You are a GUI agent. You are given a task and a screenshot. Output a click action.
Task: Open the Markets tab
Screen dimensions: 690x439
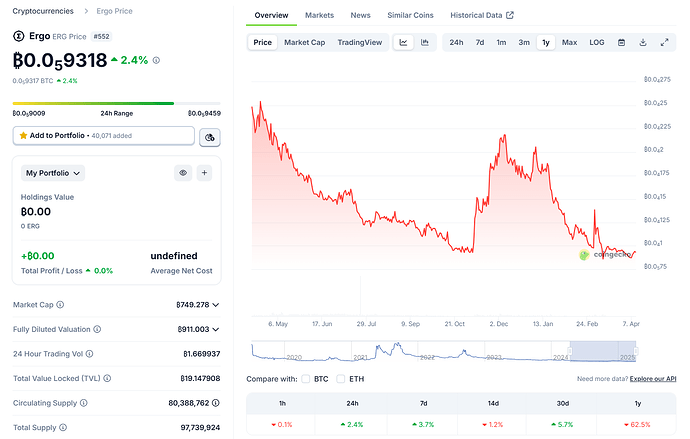(319, 15)
